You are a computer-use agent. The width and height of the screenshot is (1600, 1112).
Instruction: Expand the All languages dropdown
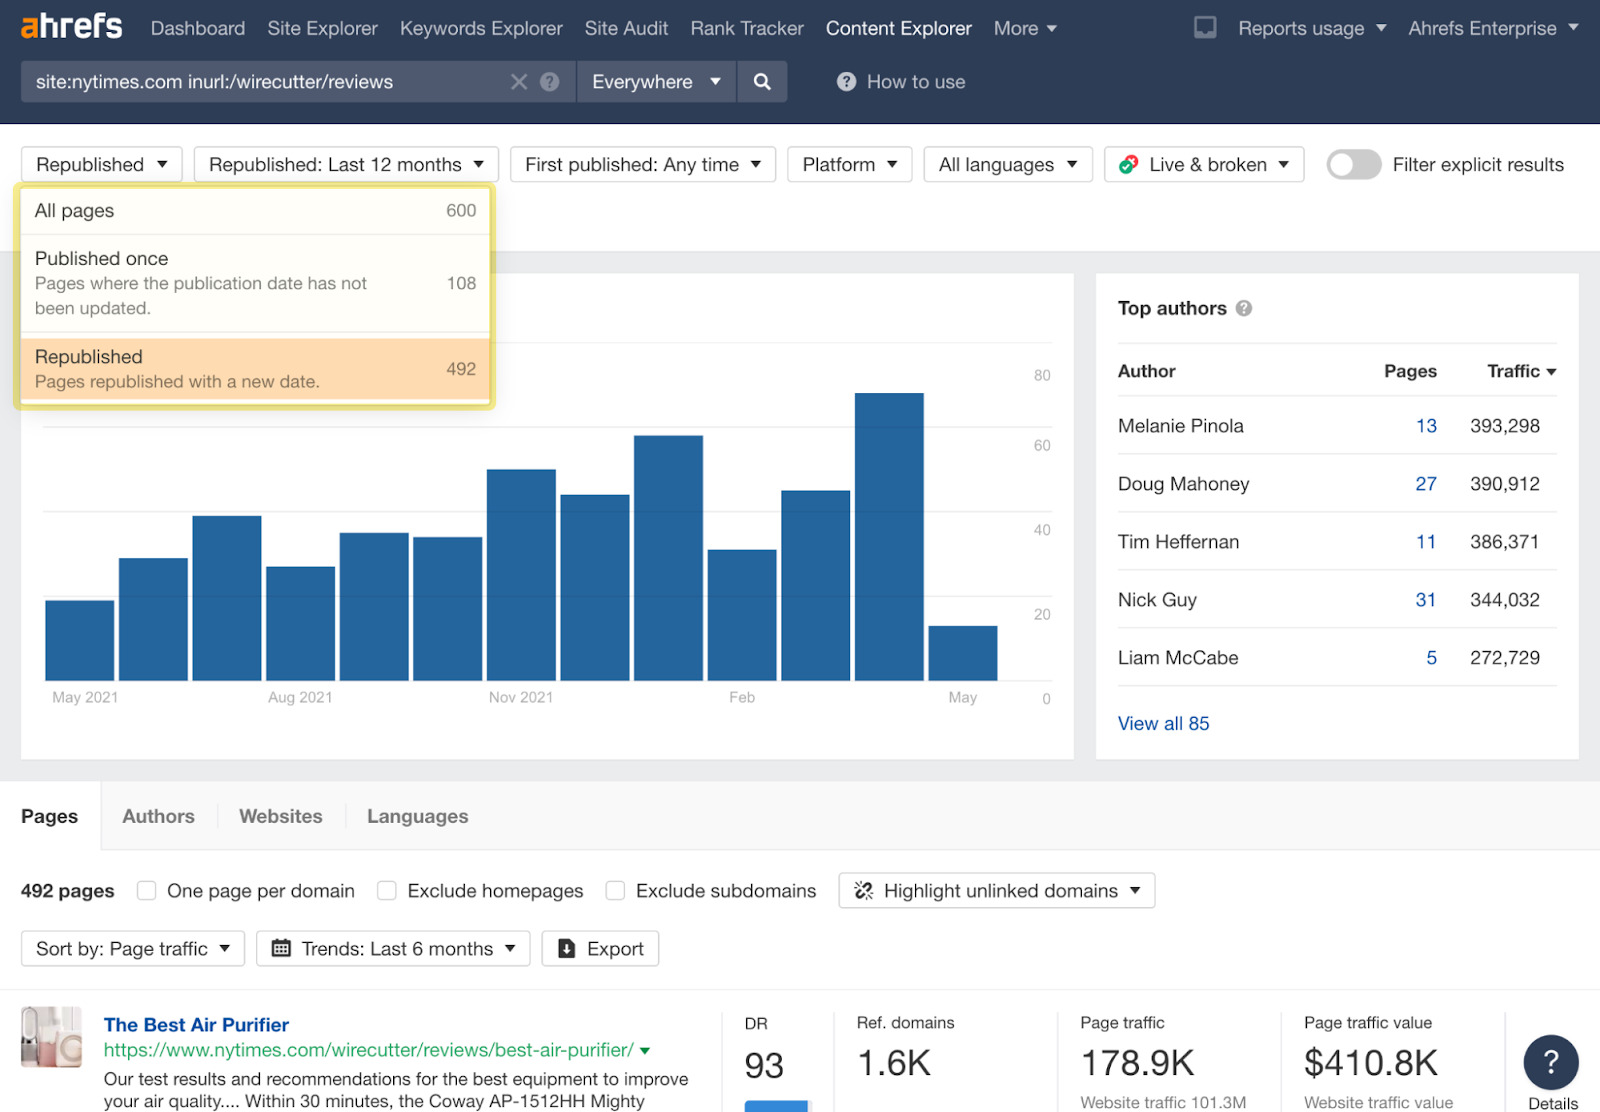click(x=1007, y=164)
